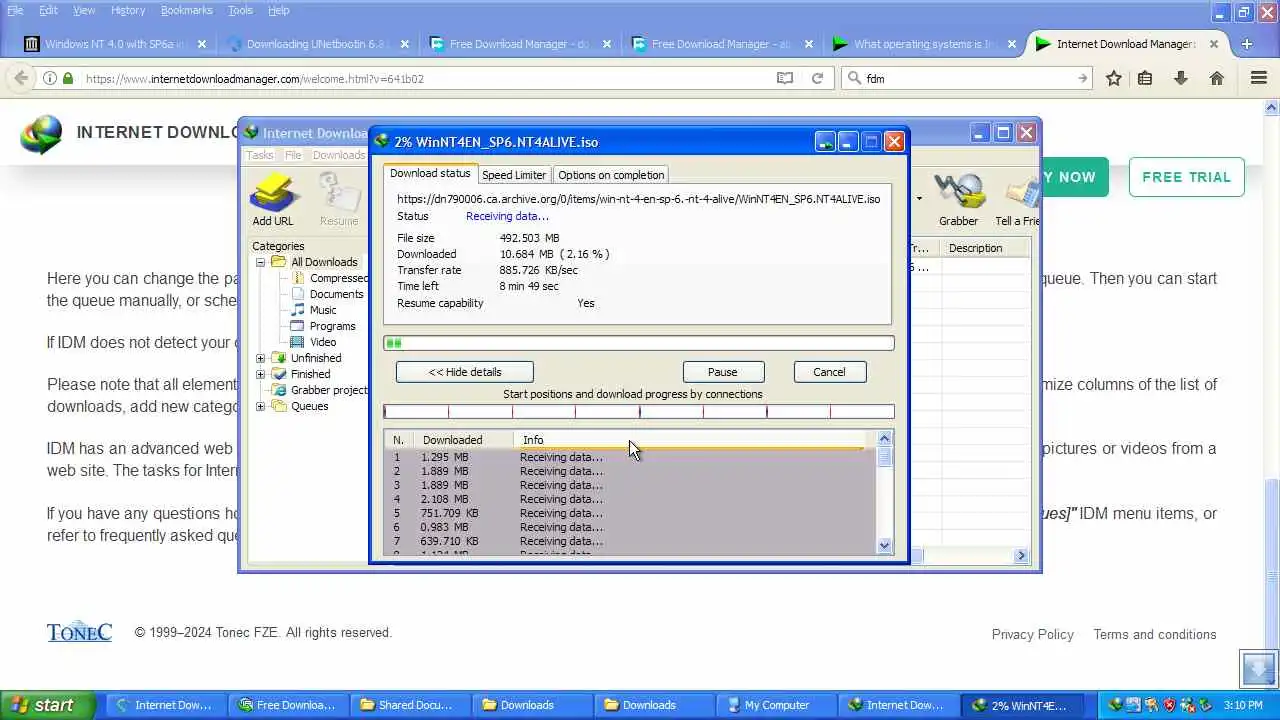The width and height of the screenshot is (1280, 720).
Task: Go to the Firefox home icon
Action: 1217,78
